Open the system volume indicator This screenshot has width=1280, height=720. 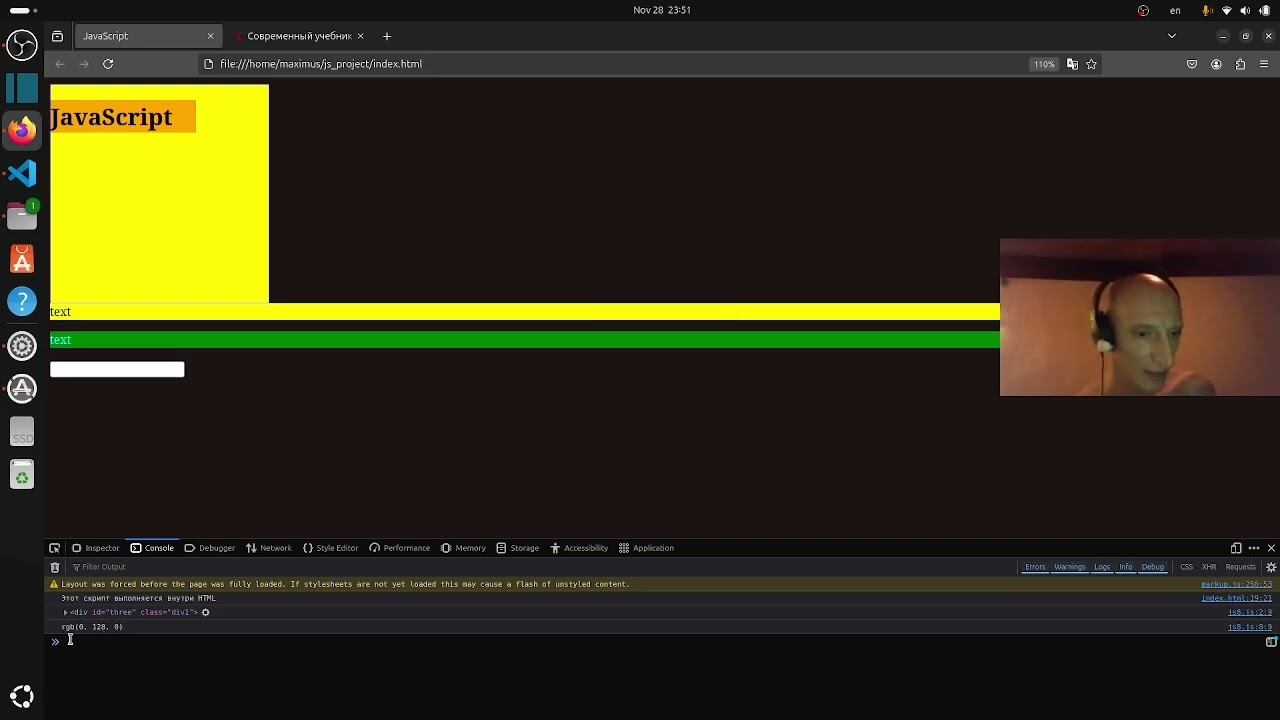coord(1245,10)
